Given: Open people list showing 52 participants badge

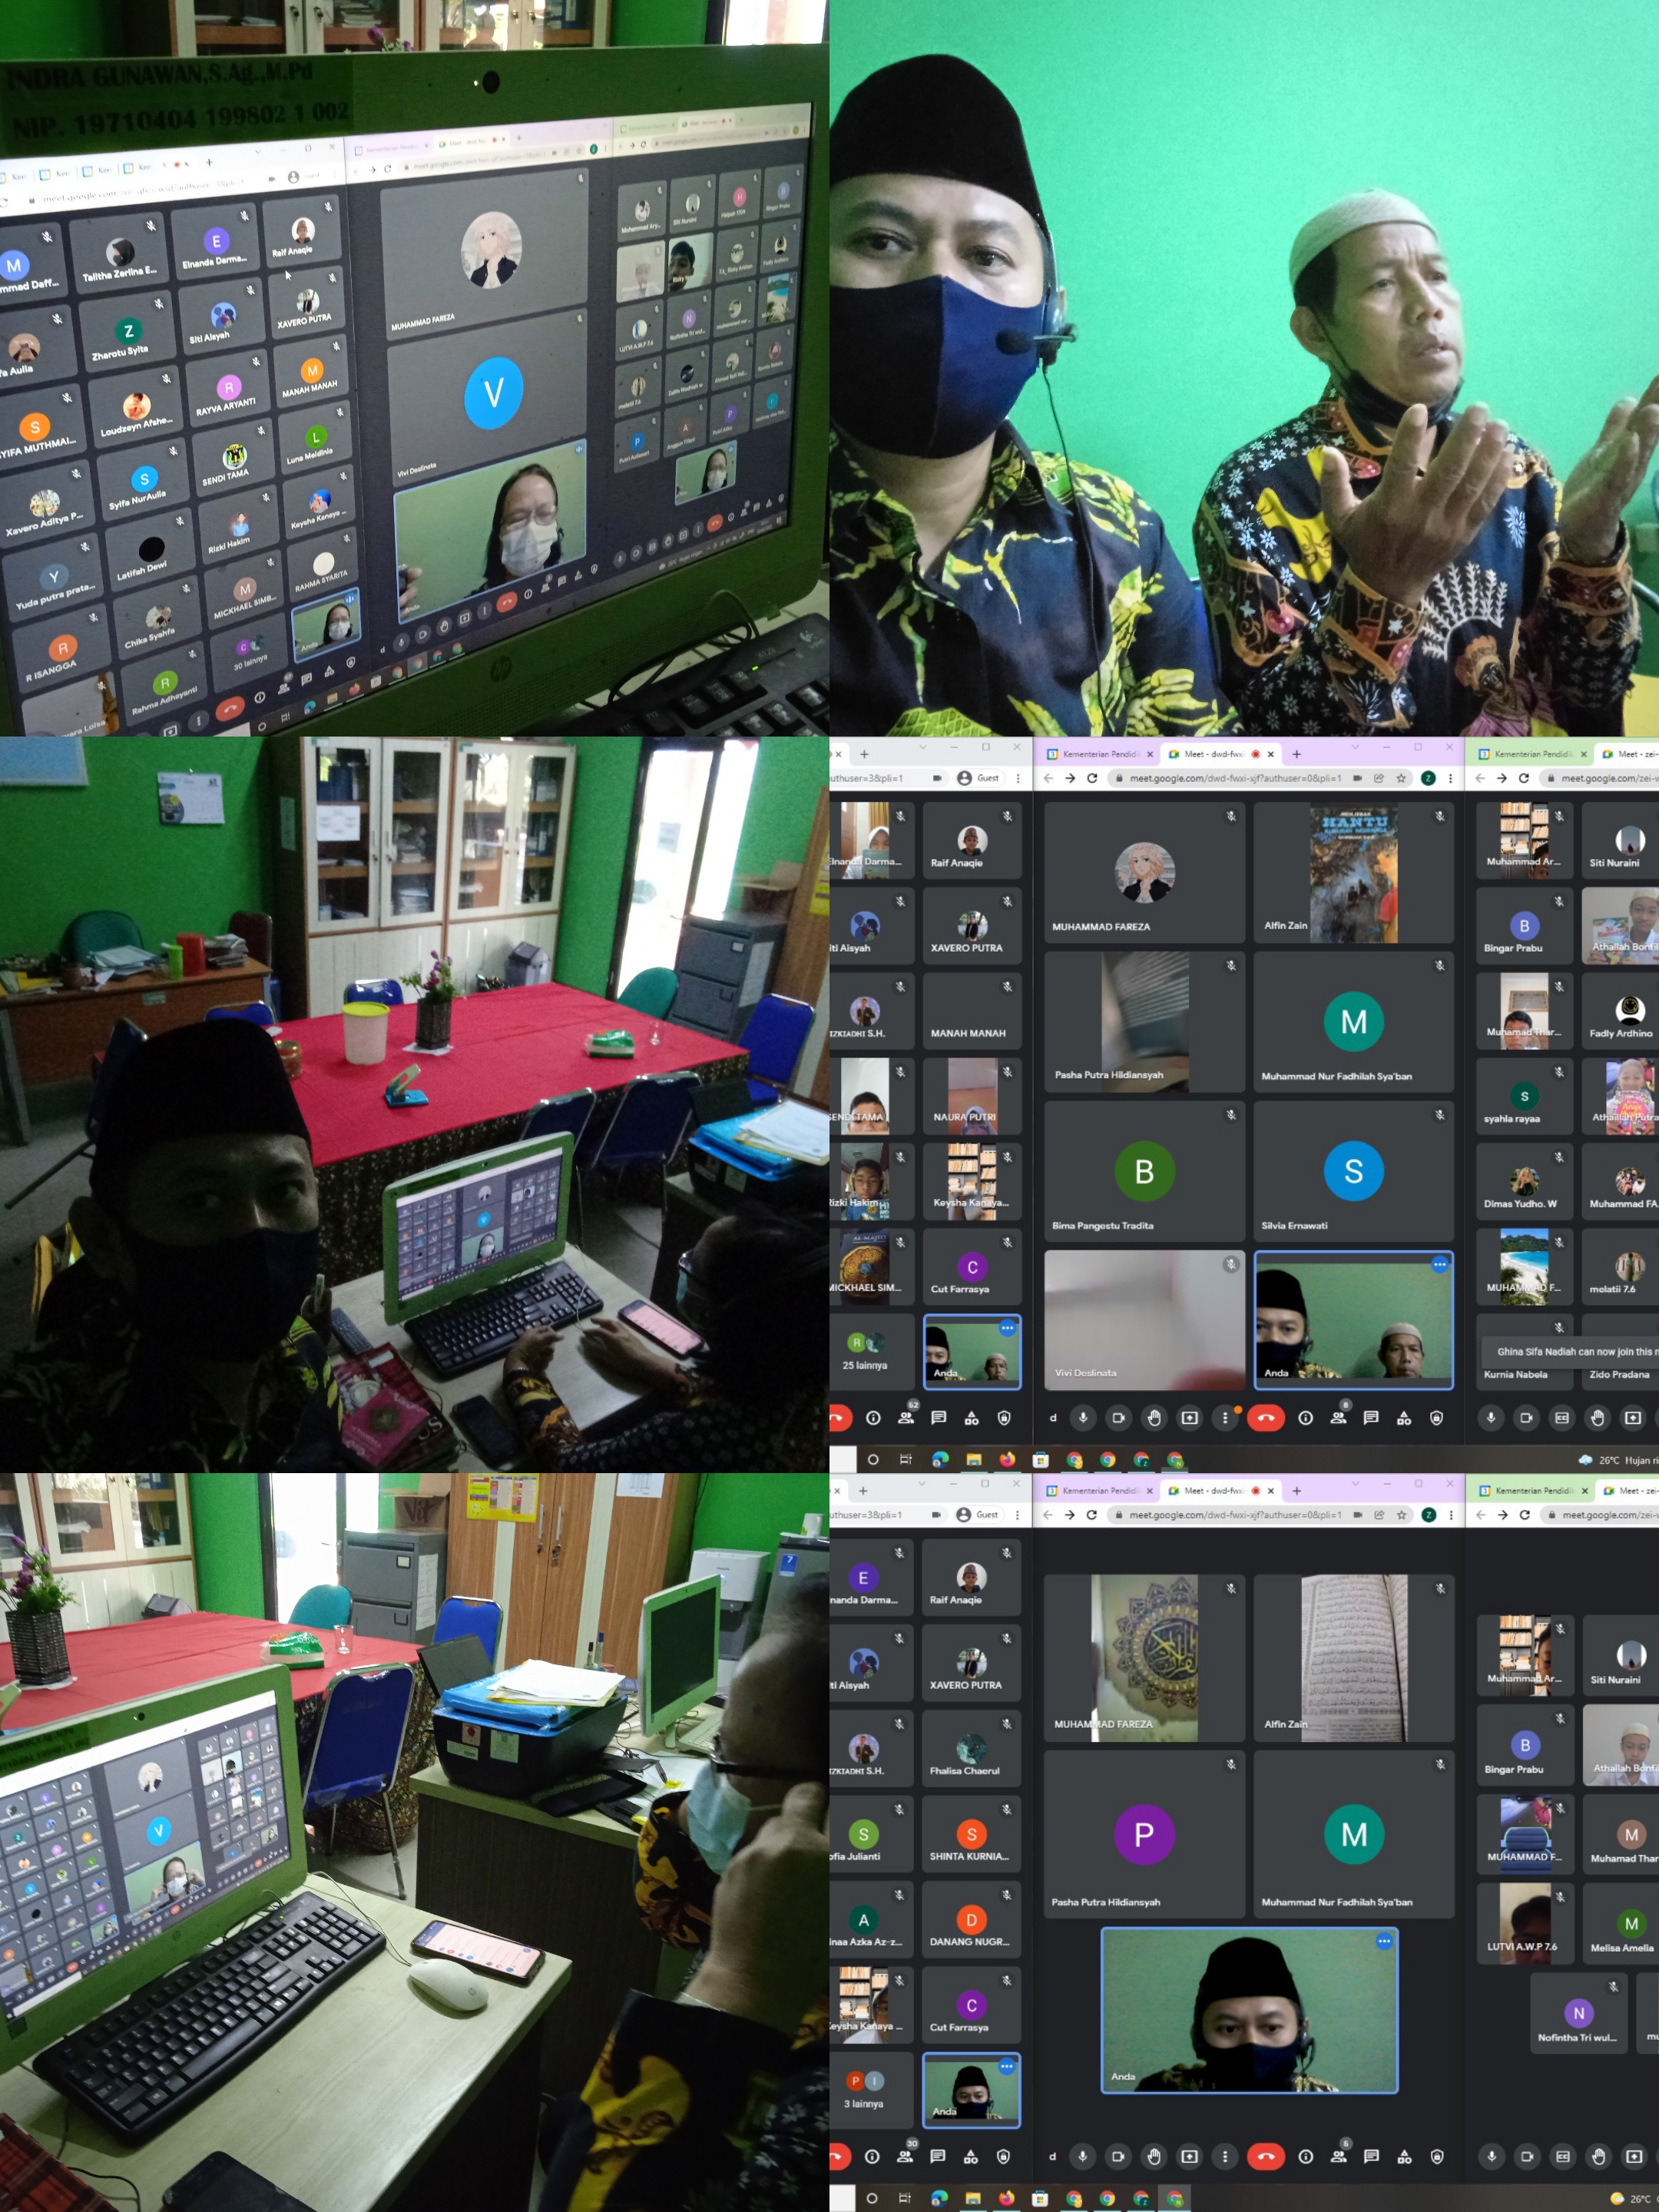Looking at the screenshot, I should tap(906, 1418).
